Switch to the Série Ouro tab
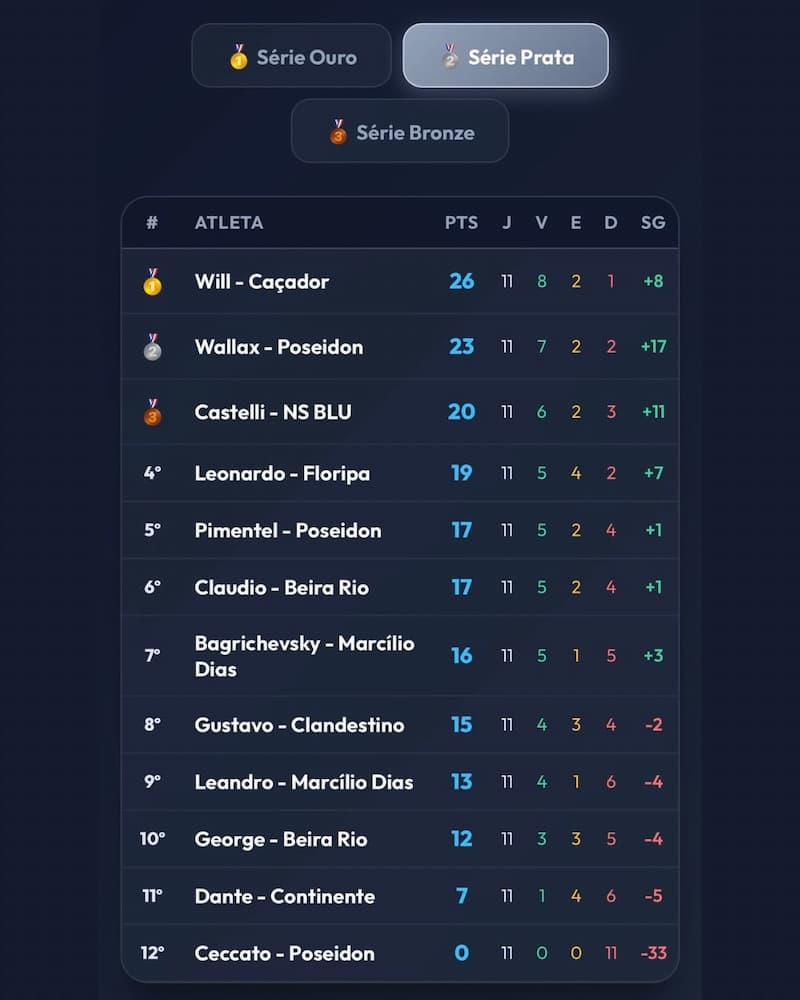 click(292, 55)
